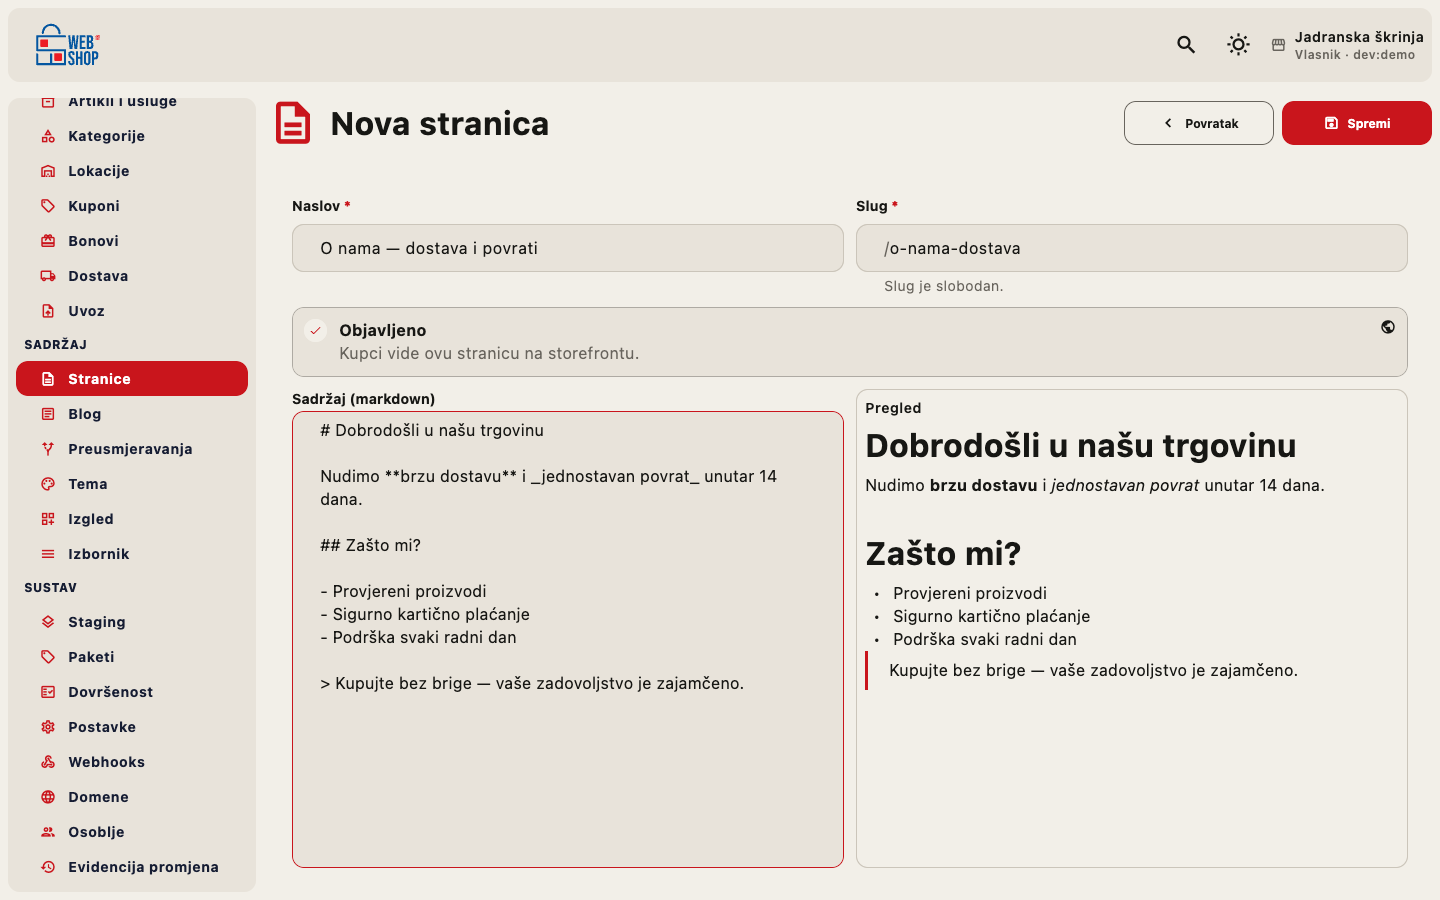Click the Blog sidebar icon
The width and height of the screenshot is (1440, 900).
point(48,414)
